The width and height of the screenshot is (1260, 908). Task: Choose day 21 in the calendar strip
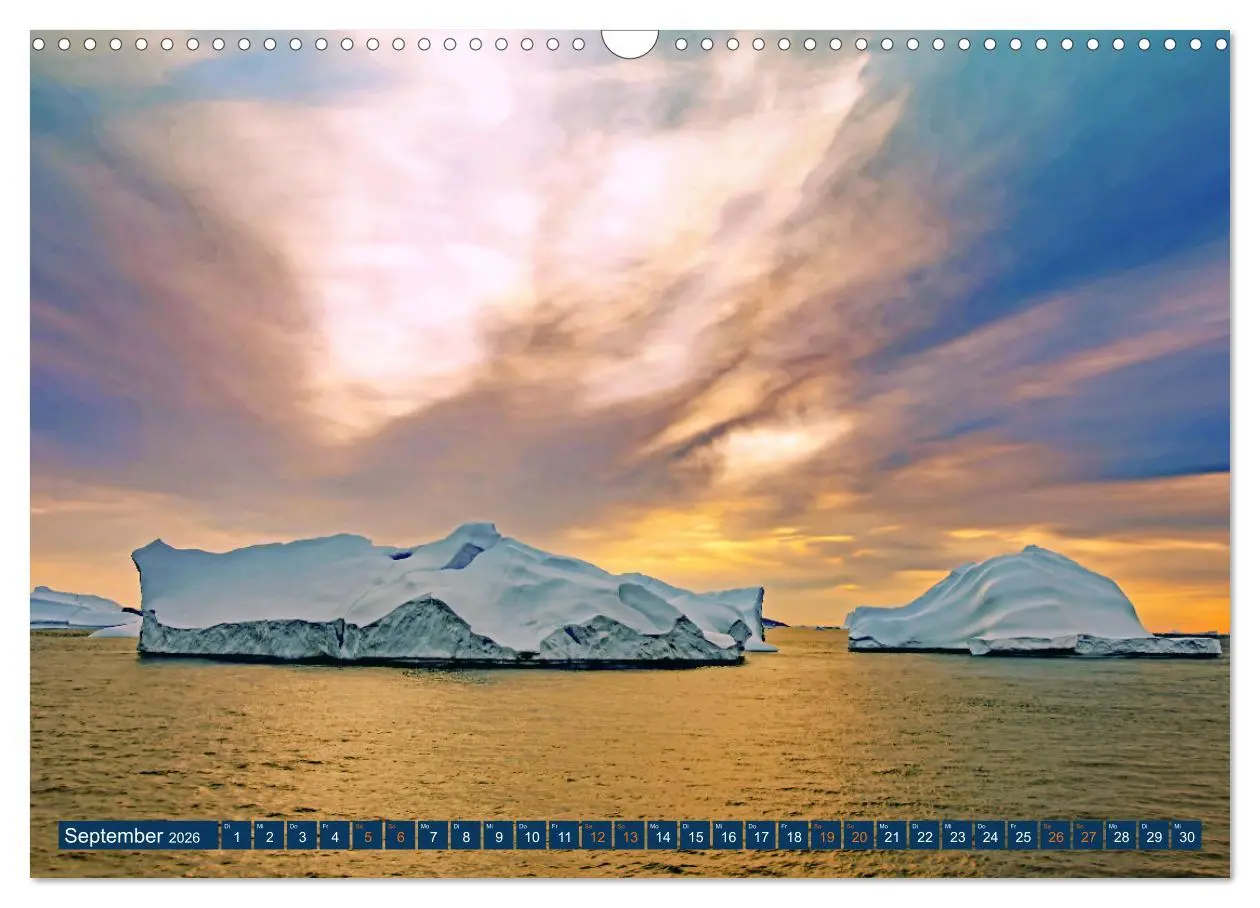891,836
